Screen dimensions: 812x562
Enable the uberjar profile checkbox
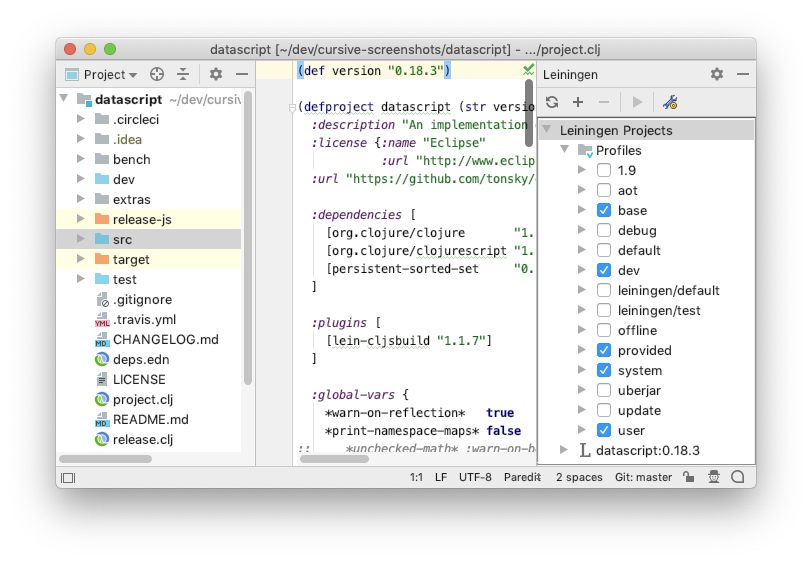point(604,391)
